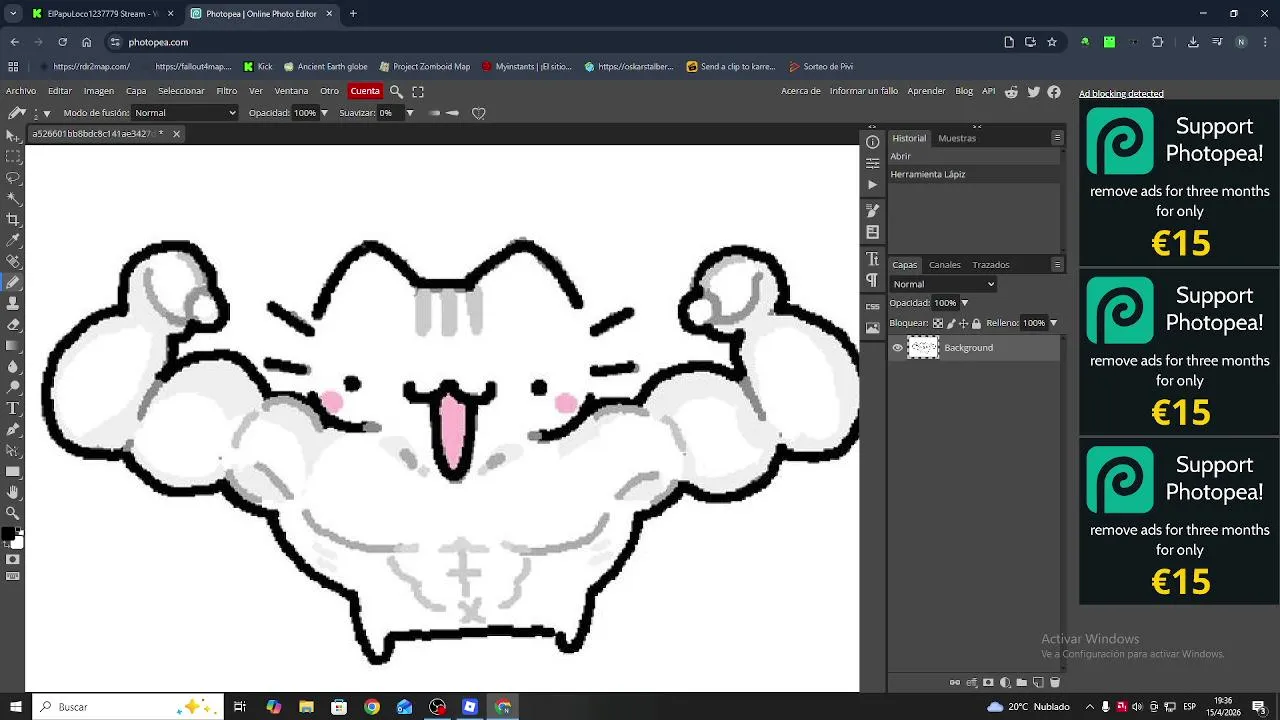The height and width of the screenshot is (720, 1280).
Task: Open the Capas panel menu button
Action: coord(1057,265)
